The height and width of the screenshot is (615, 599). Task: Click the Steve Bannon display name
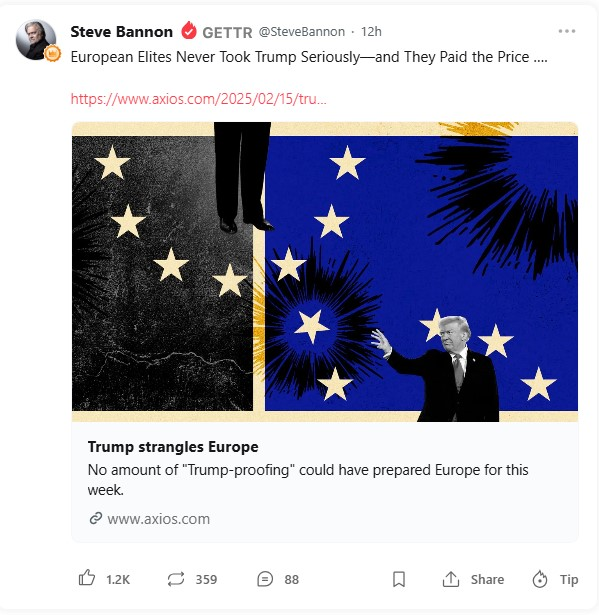tap(122, 32)
